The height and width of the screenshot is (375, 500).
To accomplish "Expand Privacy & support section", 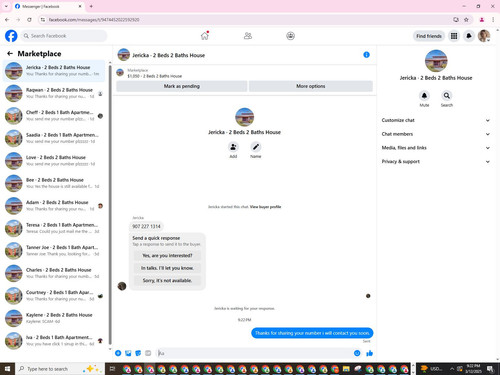I will tap(436, 161).
